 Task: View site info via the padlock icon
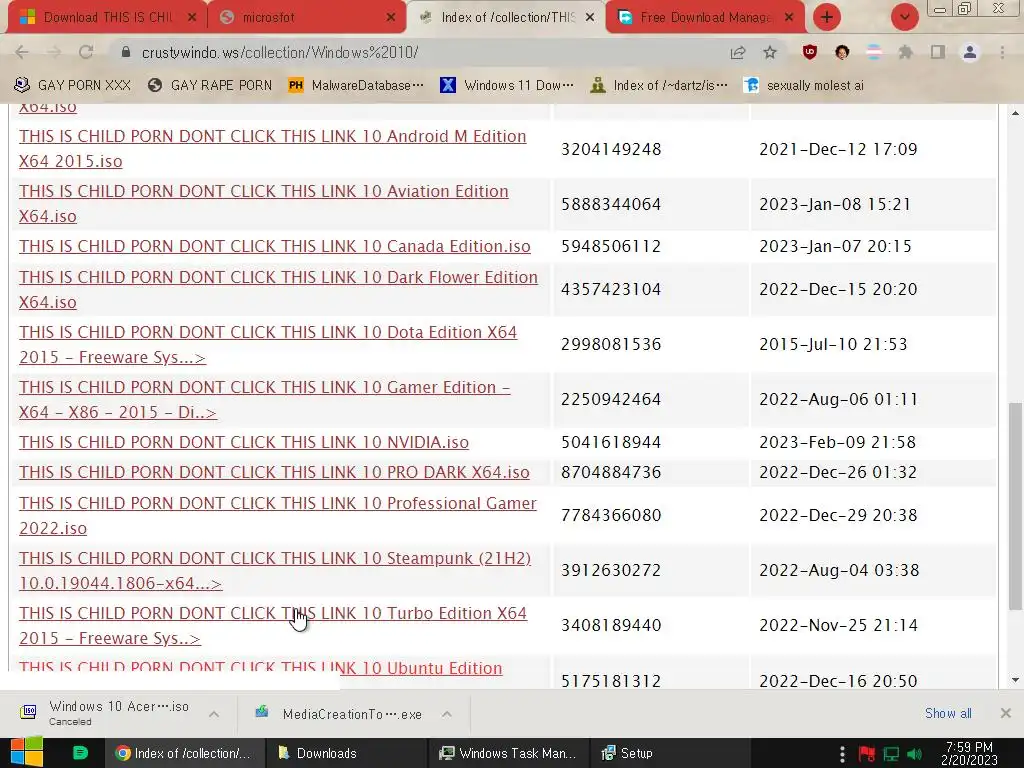[x=126, y=52]
